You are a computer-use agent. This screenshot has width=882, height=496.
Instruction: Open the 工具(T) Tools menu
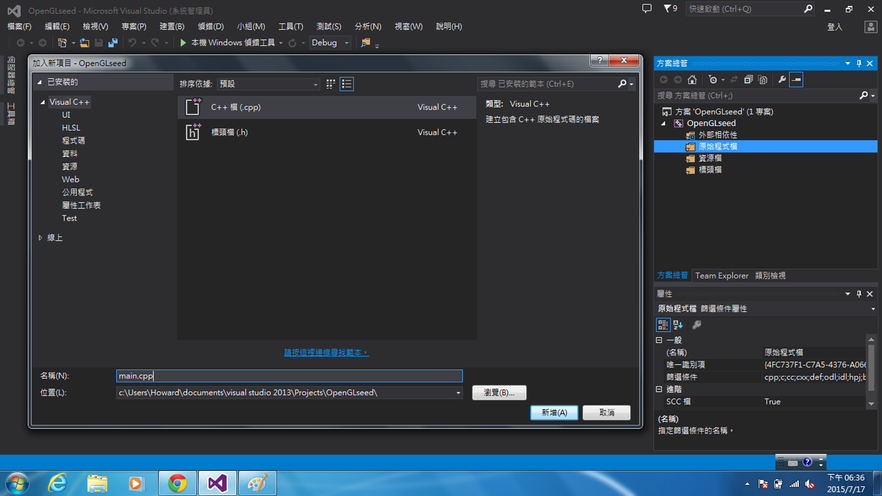click(290, 26)
